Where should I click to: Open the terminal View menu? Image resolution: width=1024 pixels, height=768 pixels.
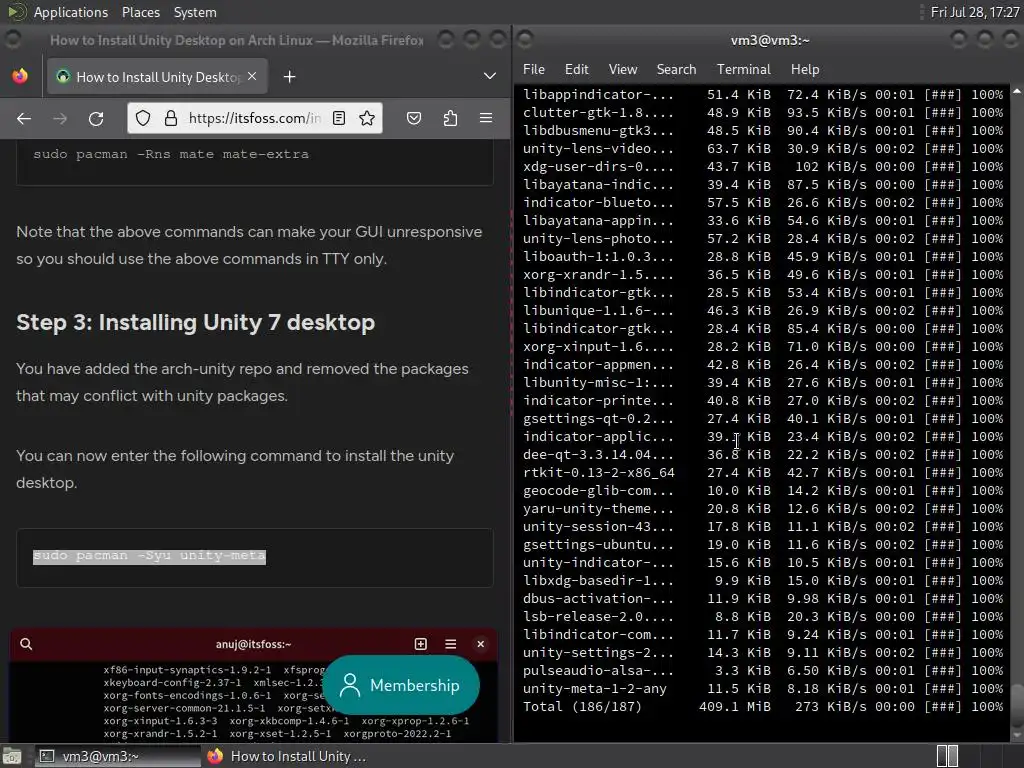coord(623,69)
